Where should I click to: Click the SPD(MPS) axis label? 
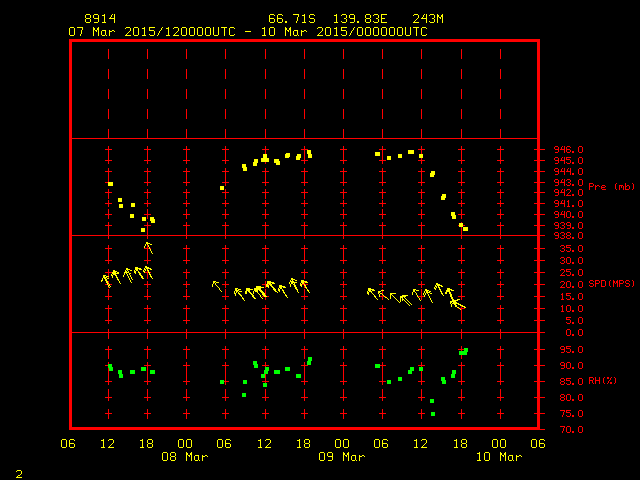pos(611,284)
